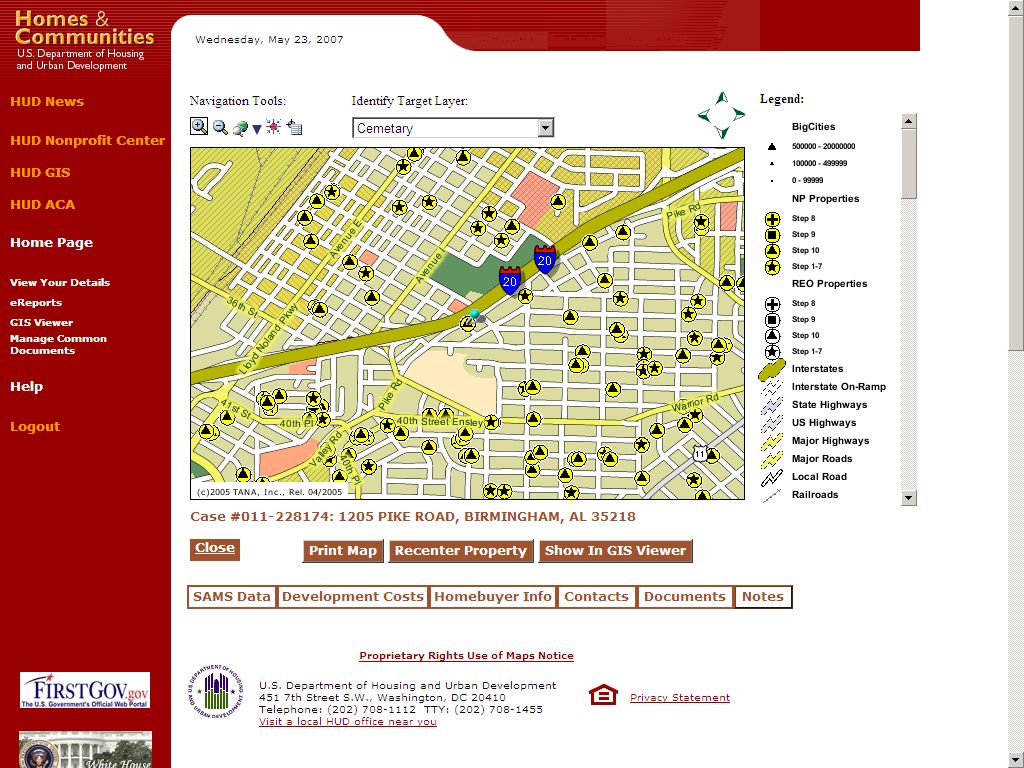This screenshot has height=768, width=1024.
Task: Pan the map south with bottom compass arrow
Action: 722,134
